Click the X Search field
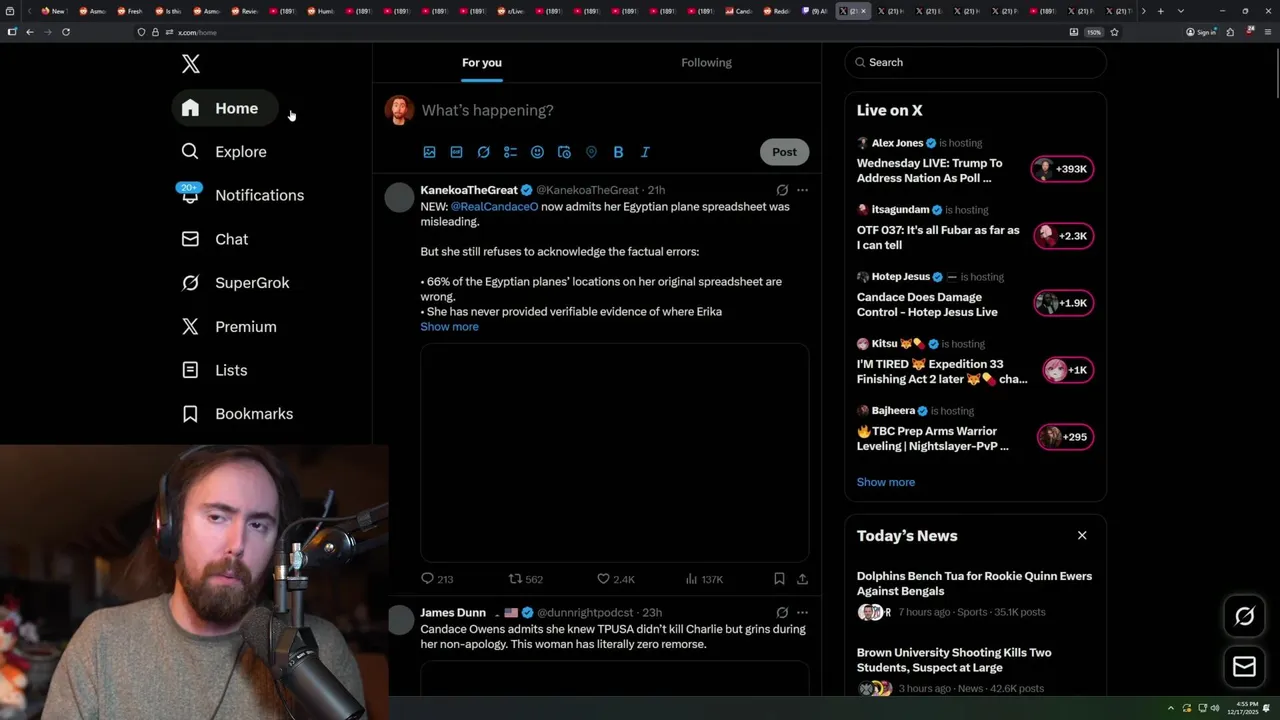The width and height of the screenshot is (1280, 720). (x=976, y=62)
